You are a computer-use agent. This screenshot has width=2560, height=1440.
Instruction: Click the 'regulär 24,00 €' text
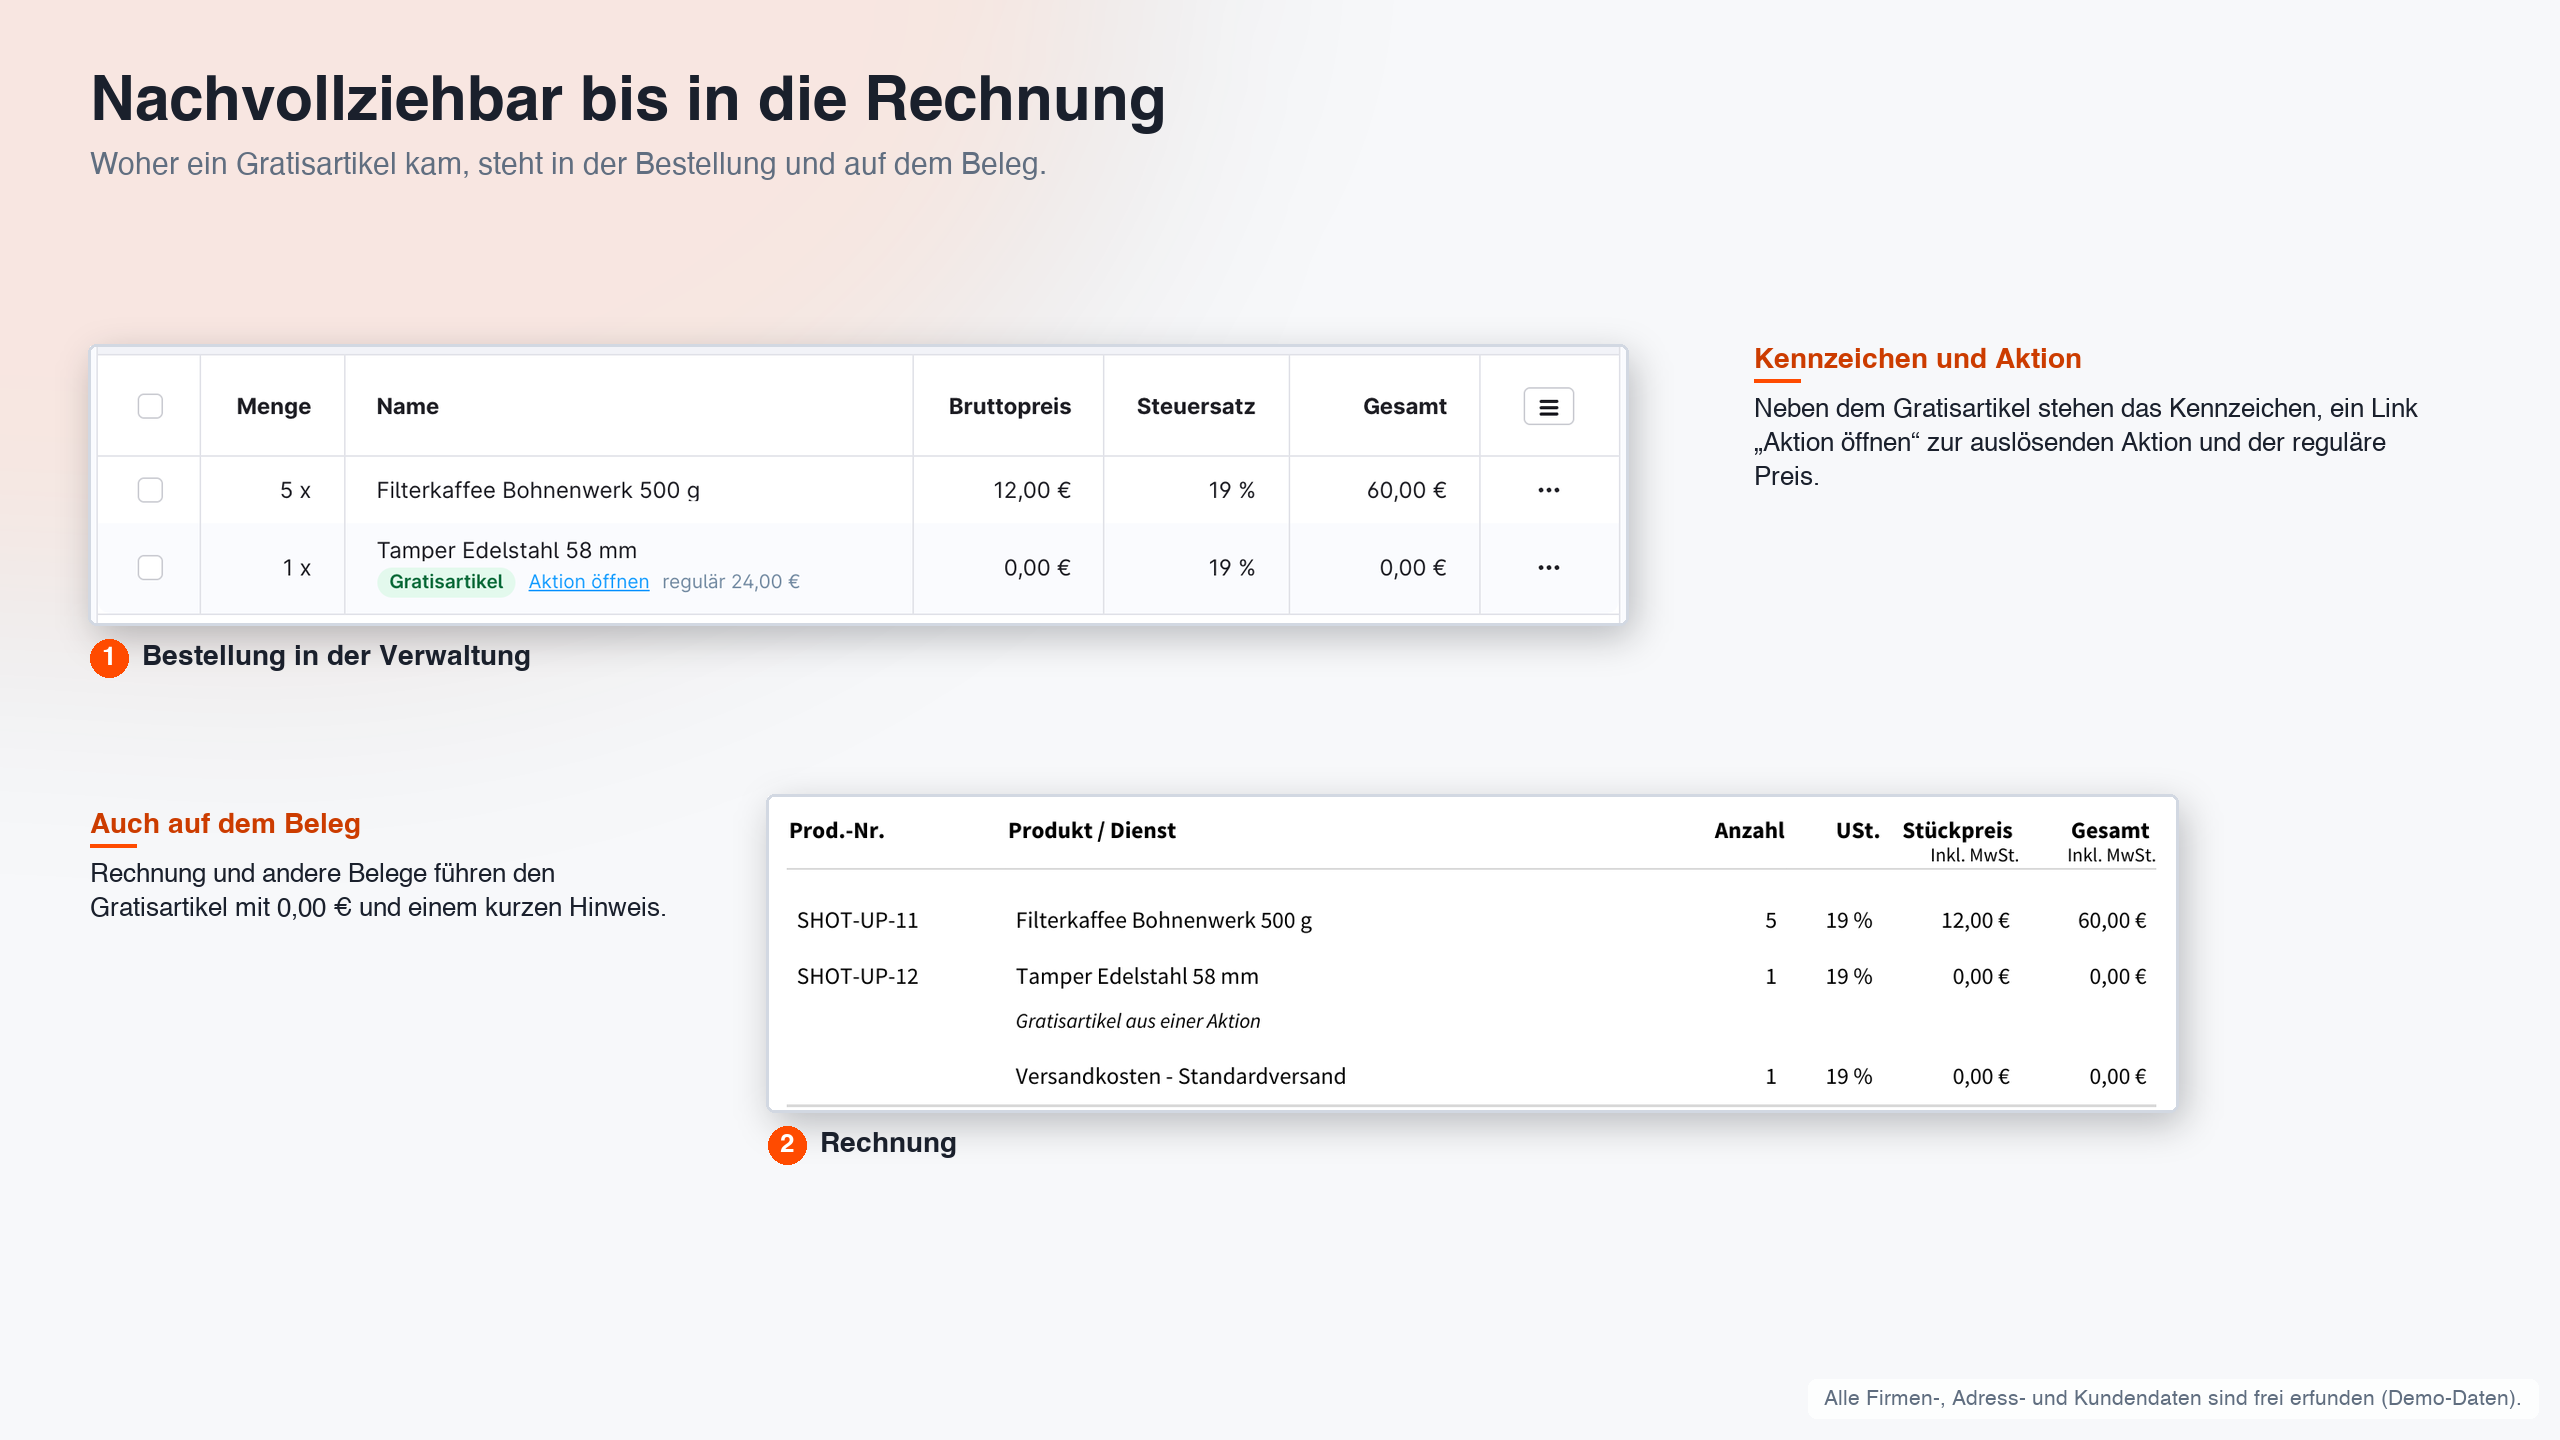click(x=731, y=582)
